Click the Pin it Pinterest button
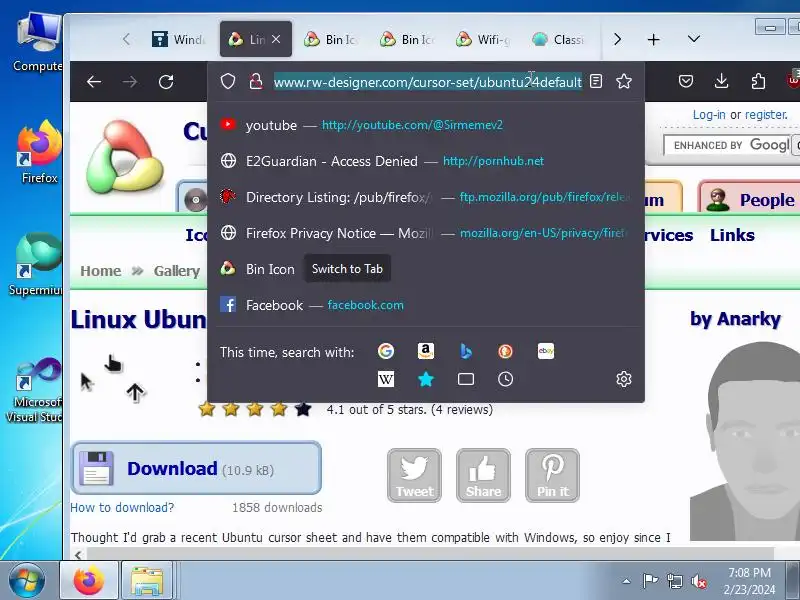This screenshot has width=800, height=600. pos(552,476)
